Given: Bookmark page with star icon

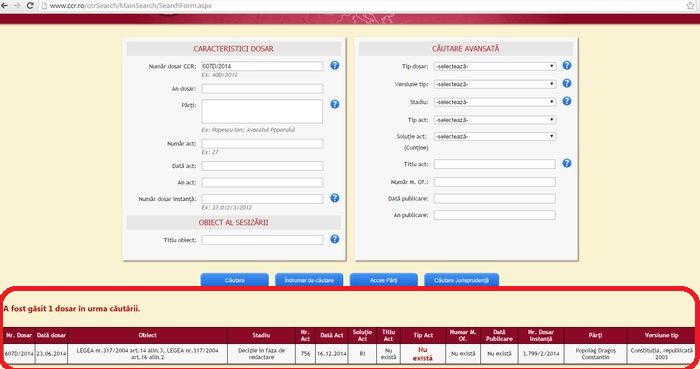Looking at the screenshot, I should click(x=690, y=6).
